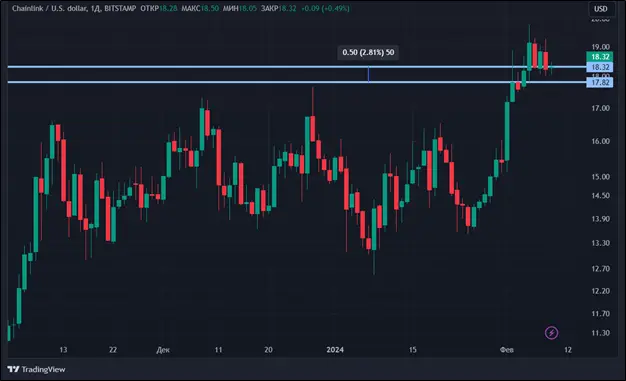
Task: Click the 13.90 price axis label
Action: pyautogui.click(x=600, y=219)
